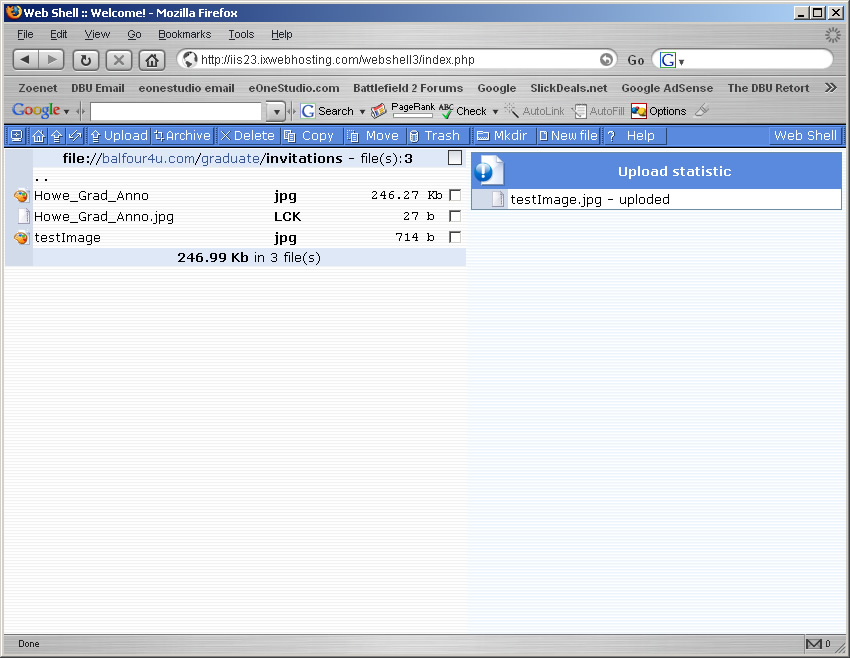850x658 pixels.
Task: Click Trash in Web Shell toolbar
Action: coord(434,136)
